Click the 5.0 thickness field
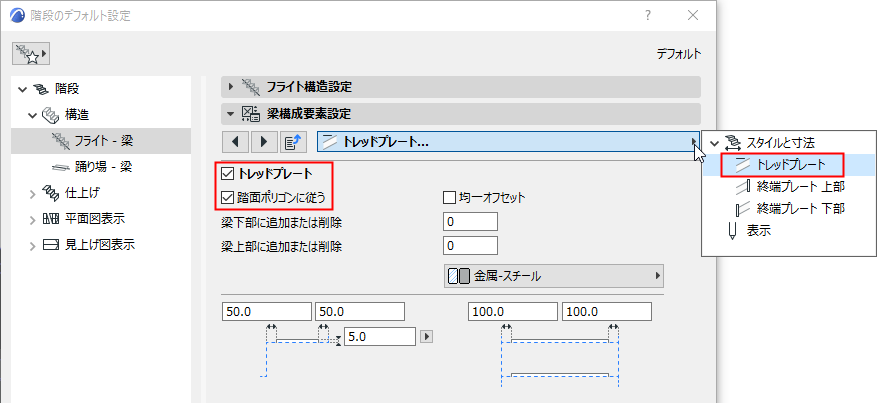877x403 pixels. pyautogui.click(x=380, y=336)
